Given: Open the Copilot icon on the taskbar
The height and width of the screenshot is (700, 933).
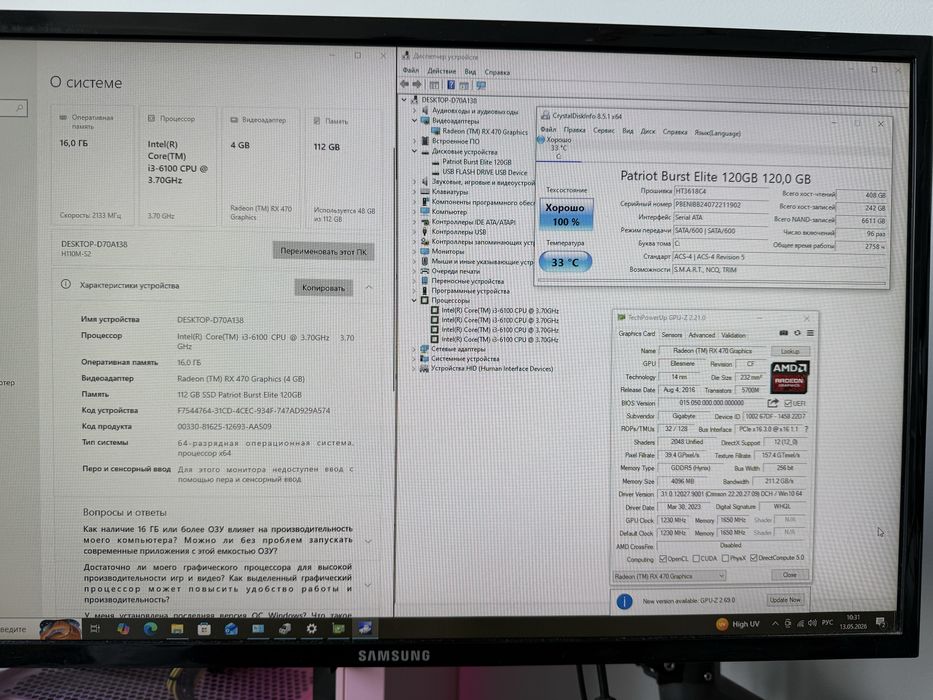Looking at the screenshot, I should [x=123, y=629].
